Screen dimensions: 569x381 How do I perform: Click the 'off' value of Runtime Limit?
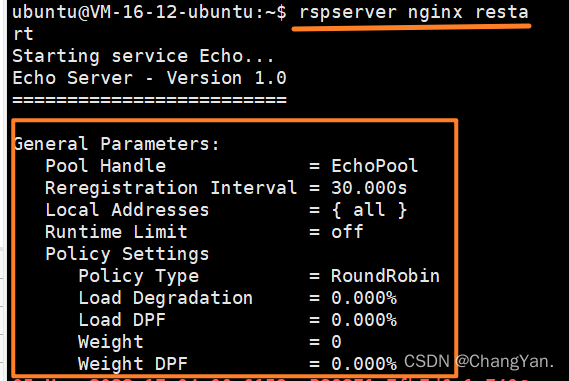coord(347,232)
